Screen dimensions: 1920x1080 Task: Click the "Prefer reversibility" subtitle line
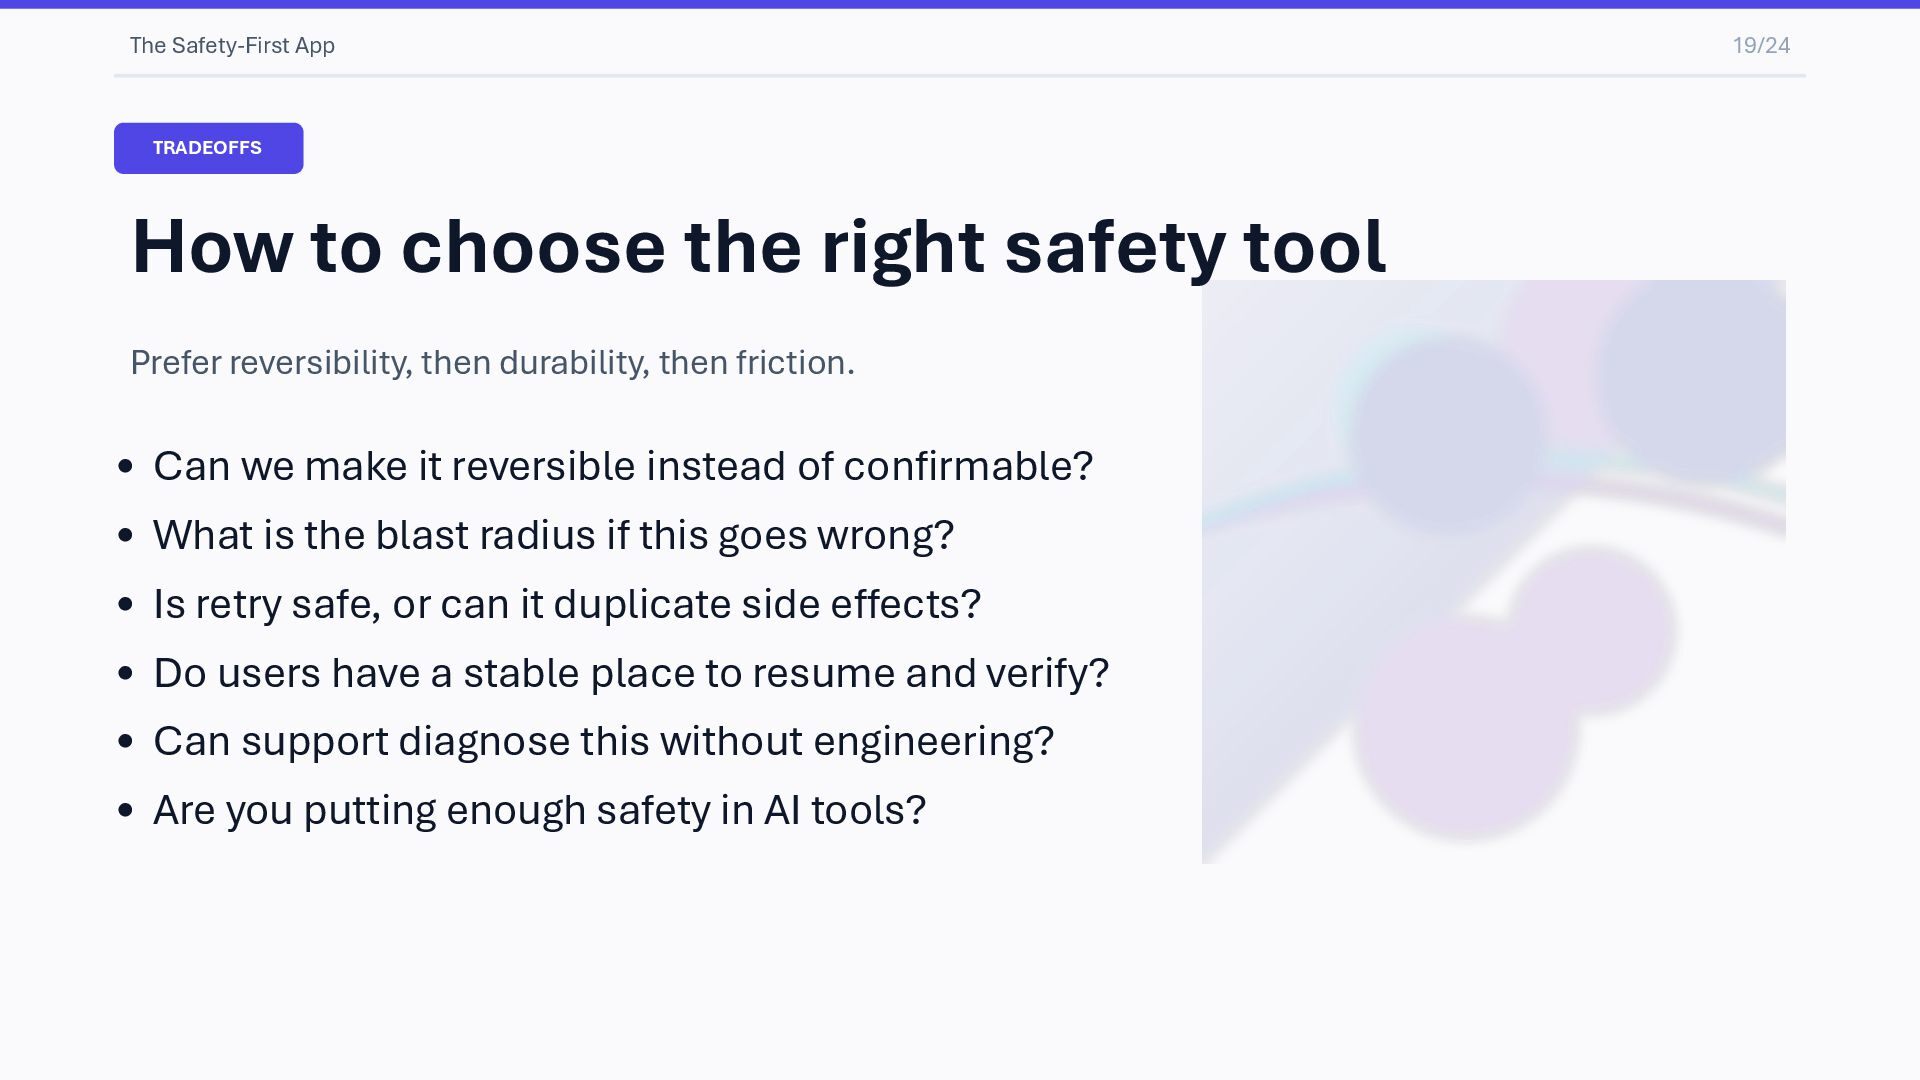click(x=492, y=362)
